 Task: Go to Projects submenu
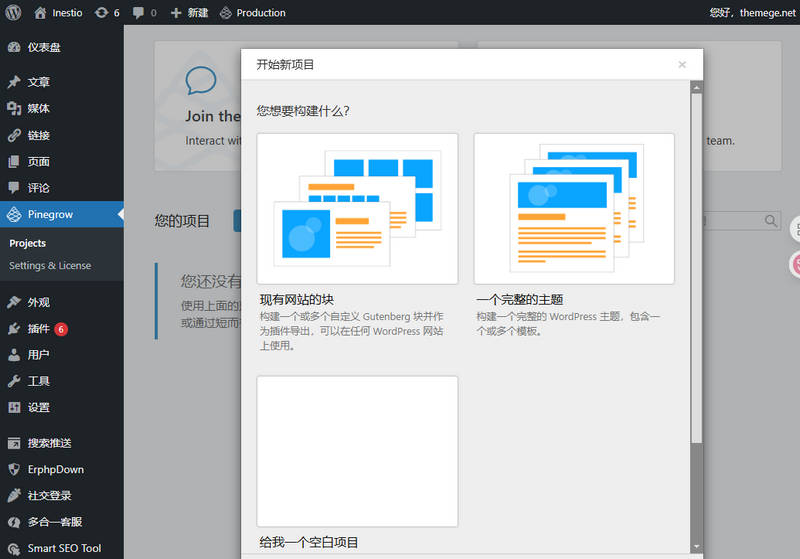click(28, 243)
